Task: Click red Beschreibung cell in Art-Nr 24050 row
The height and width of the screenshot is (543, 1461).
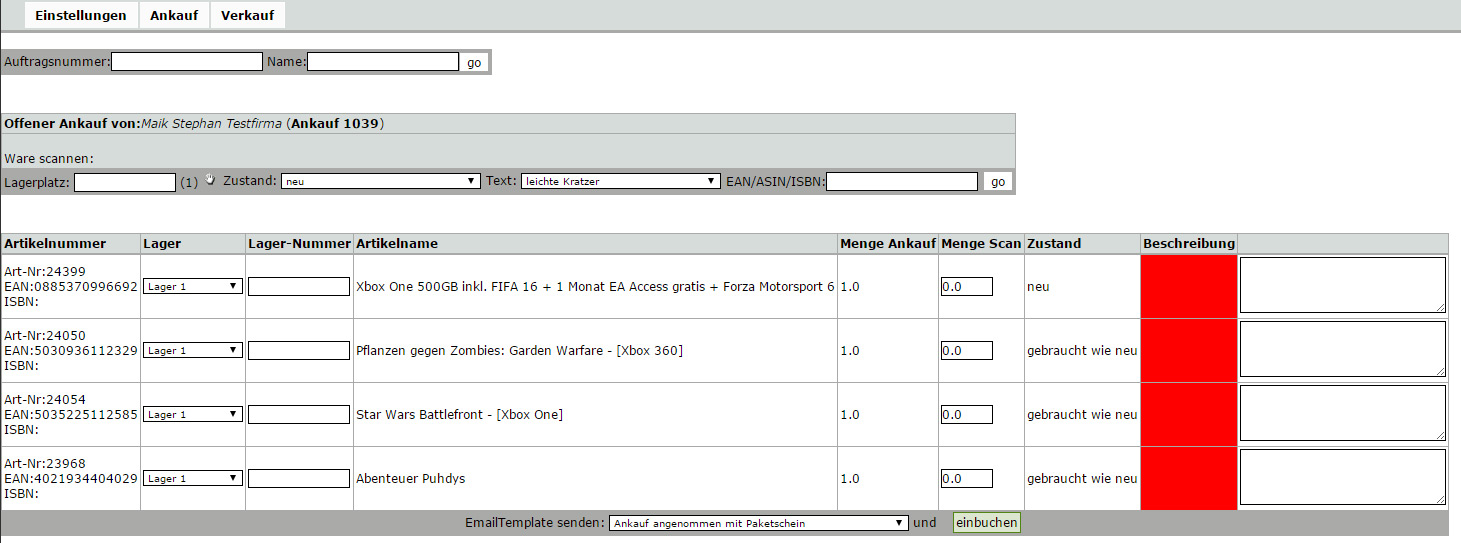Action: (1189, 351)
